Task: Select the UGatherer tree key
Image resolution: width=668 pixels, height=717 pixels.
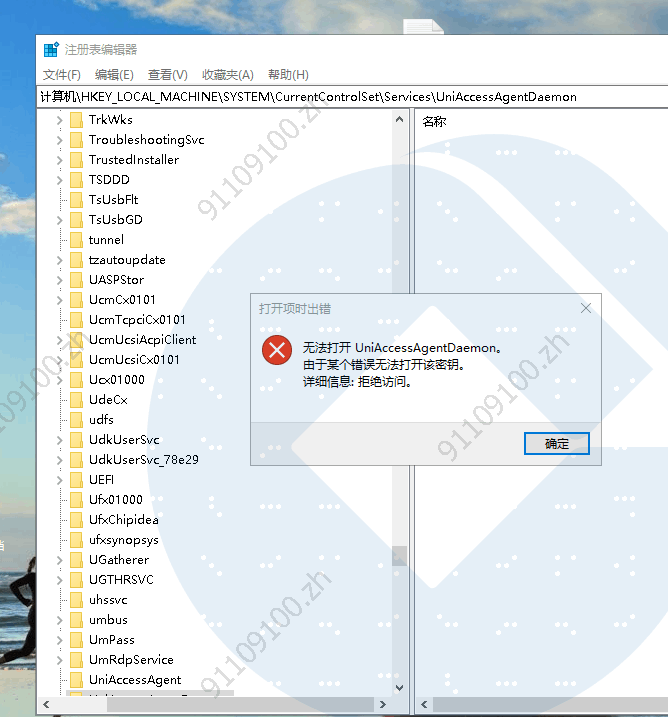Action: 119,560
